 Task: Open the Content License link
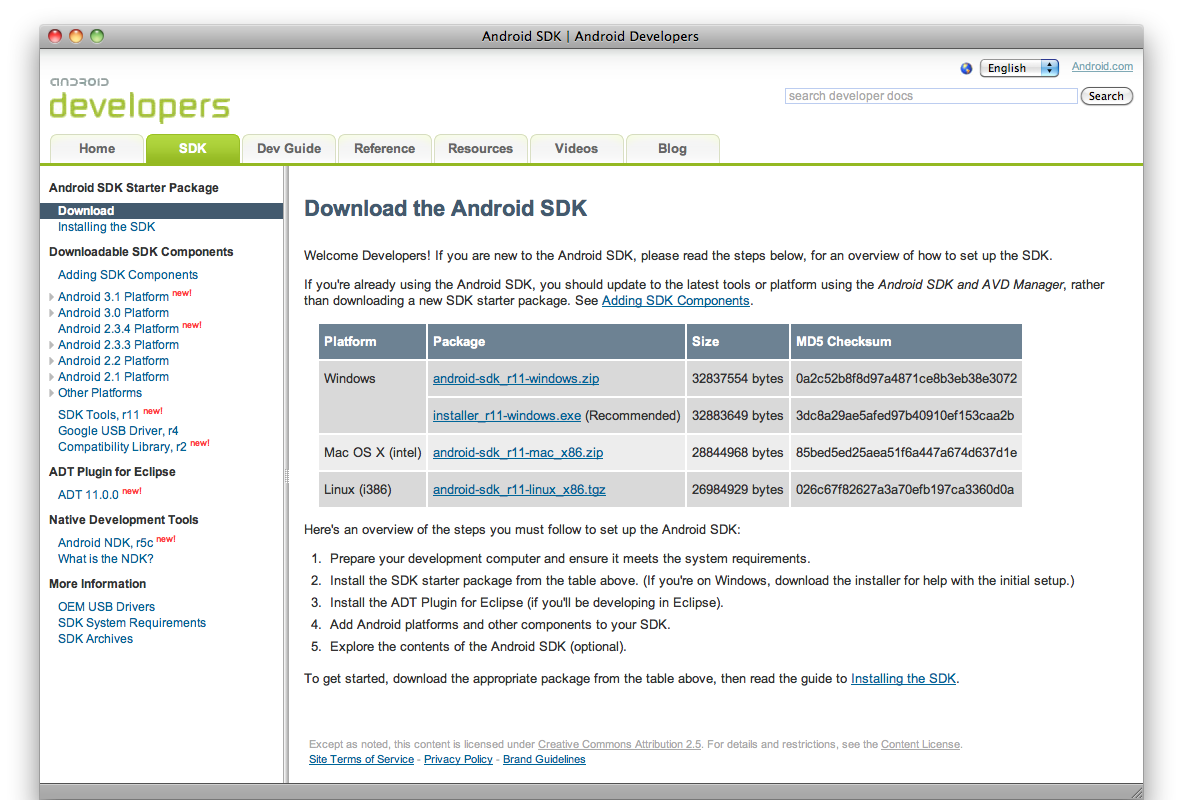[920, 744]
